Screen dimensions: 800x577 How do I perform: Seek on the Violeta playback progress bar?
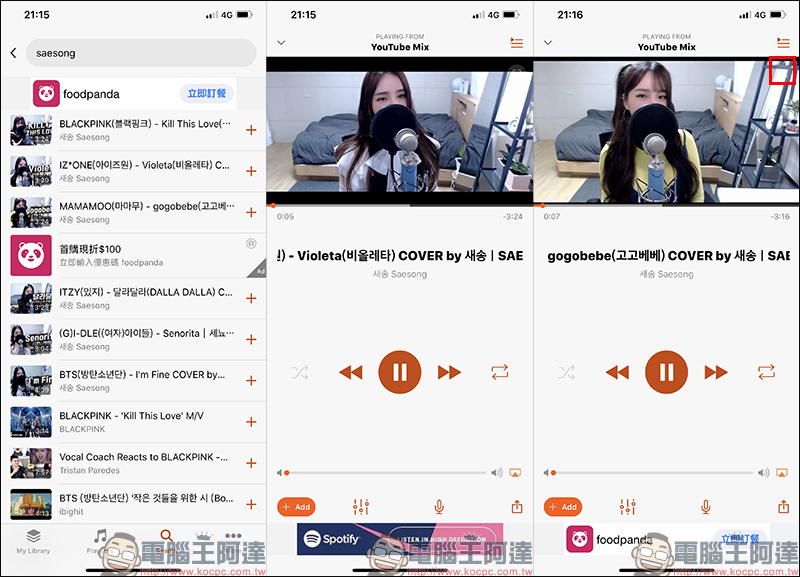[x=399, y=206]
